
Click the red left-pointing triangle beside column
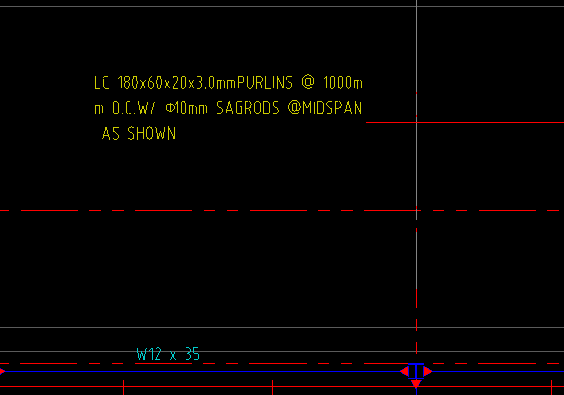[404, 371]
